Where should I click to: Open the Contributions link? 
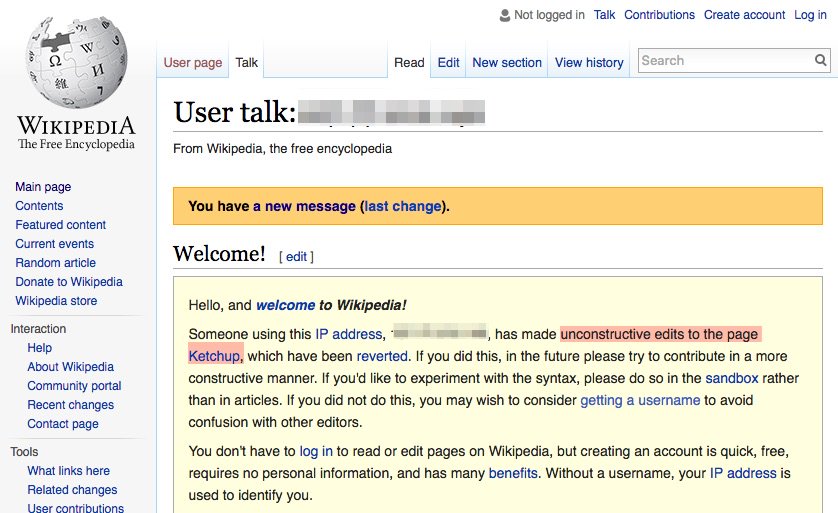point(659,15)
